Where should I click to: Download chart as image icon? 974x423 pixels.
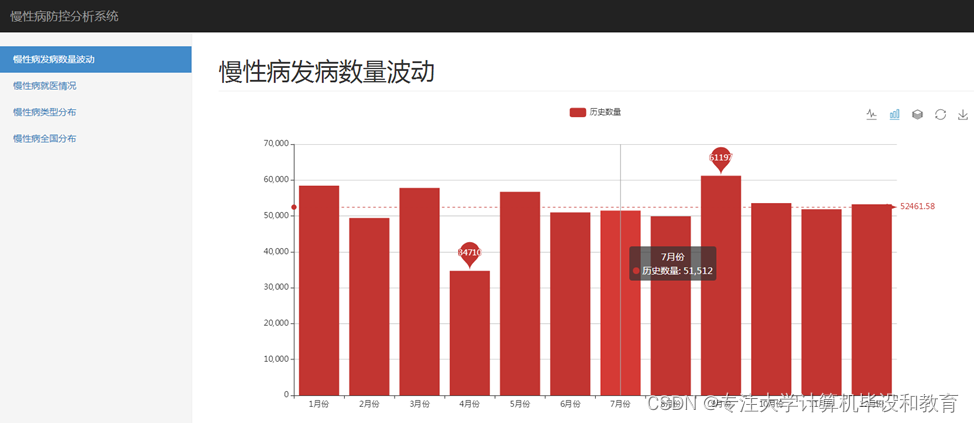[963, 114]
